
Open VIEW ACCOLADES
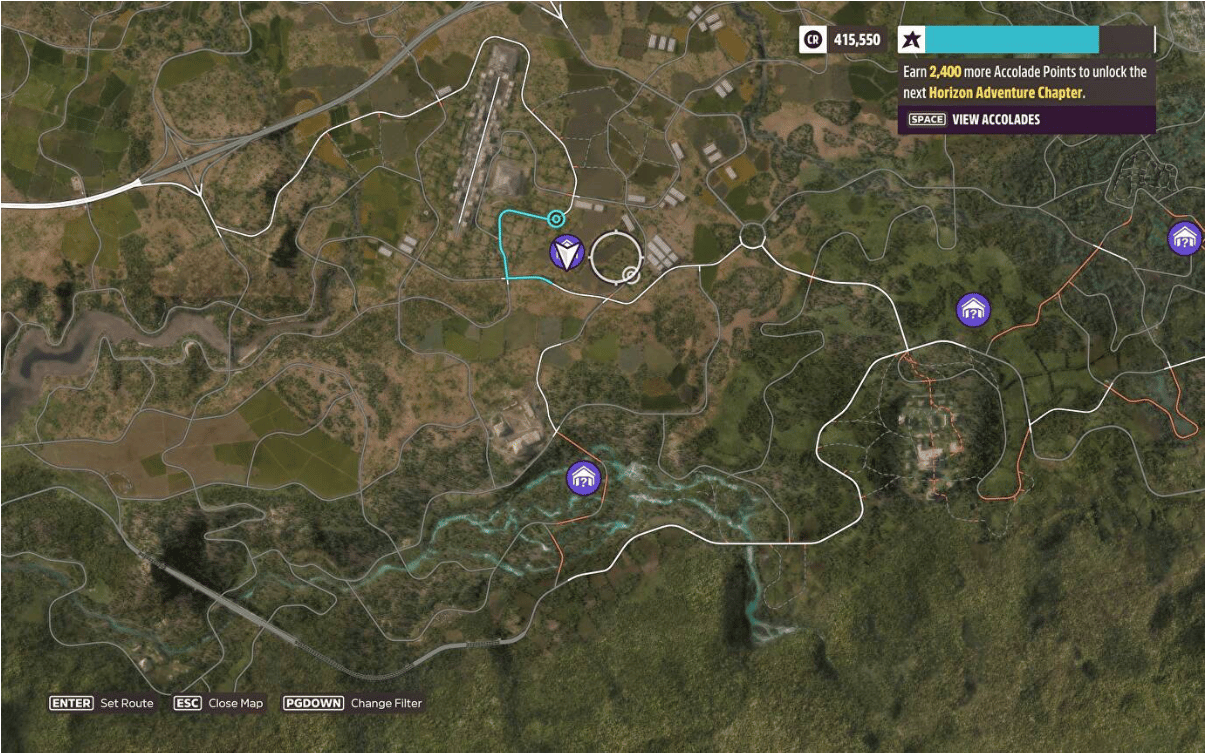coord(996,120)
